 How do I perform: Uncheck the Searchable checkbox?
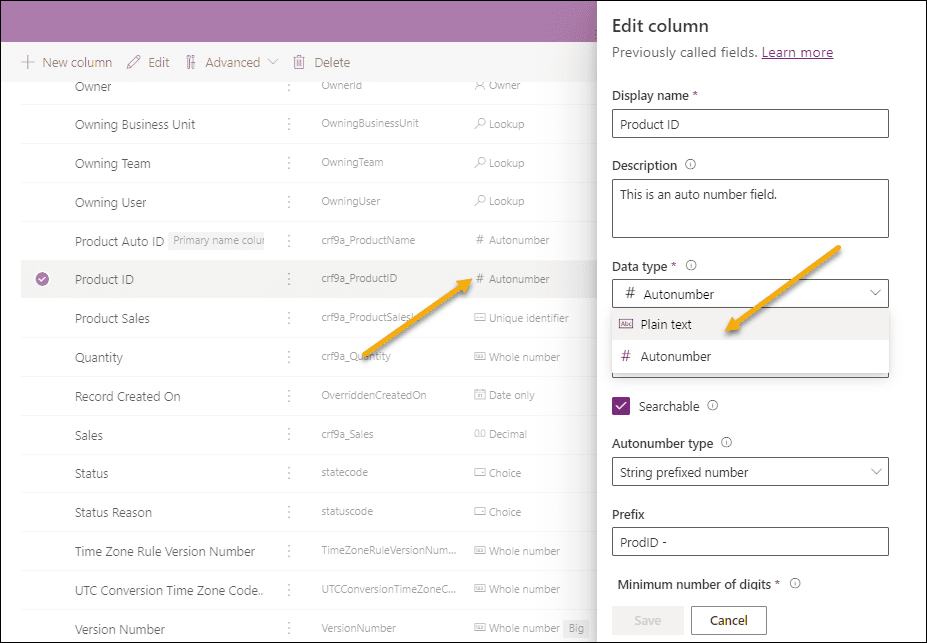(621, 406)
